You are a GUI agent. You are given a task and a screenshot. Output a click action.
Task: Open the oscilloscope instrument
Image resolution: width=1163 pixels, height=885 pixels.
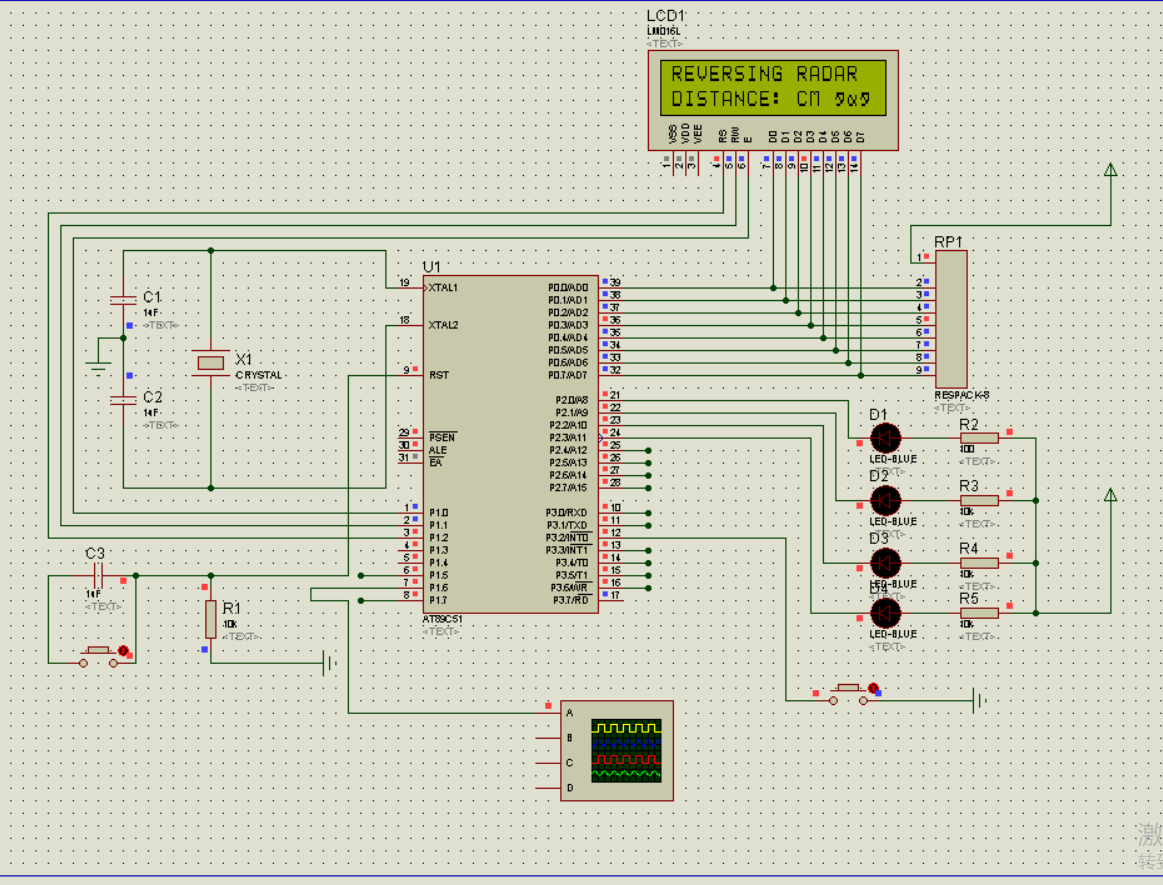coord(616,751)
